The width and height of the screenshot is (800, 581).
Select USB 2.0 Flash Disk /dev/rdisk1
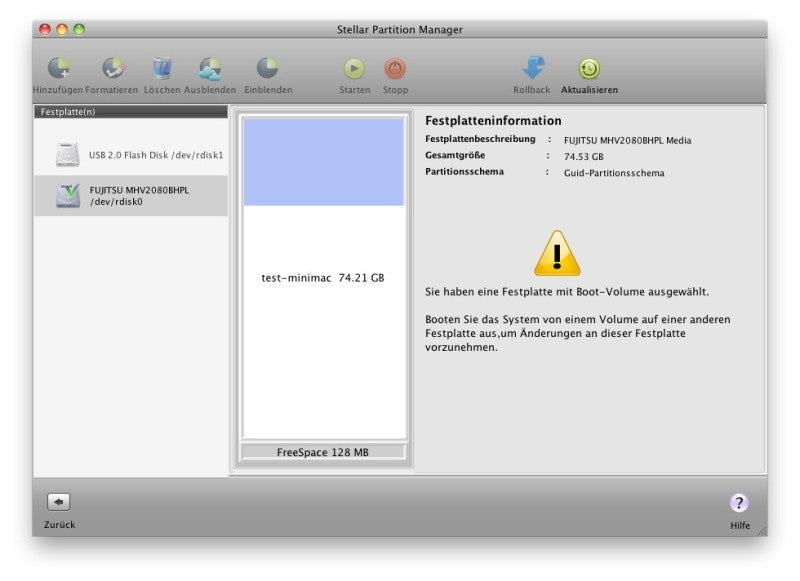click(131, 155)
